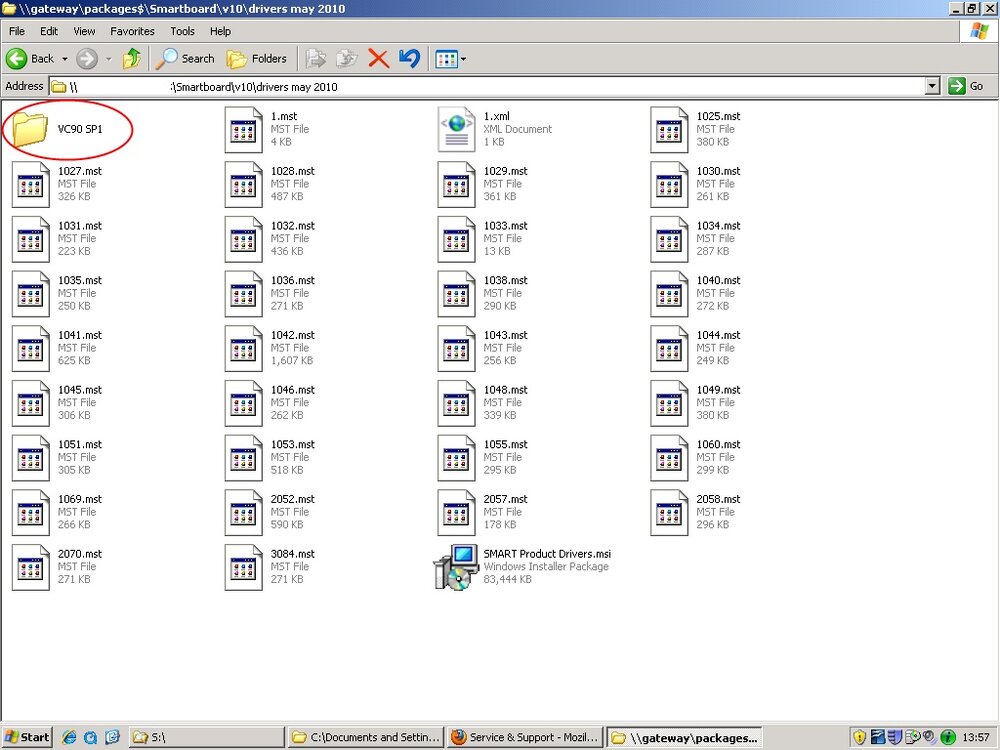Select the 1.mst file icon
This screenshot has width=1000, height=750.
point(244,130)
